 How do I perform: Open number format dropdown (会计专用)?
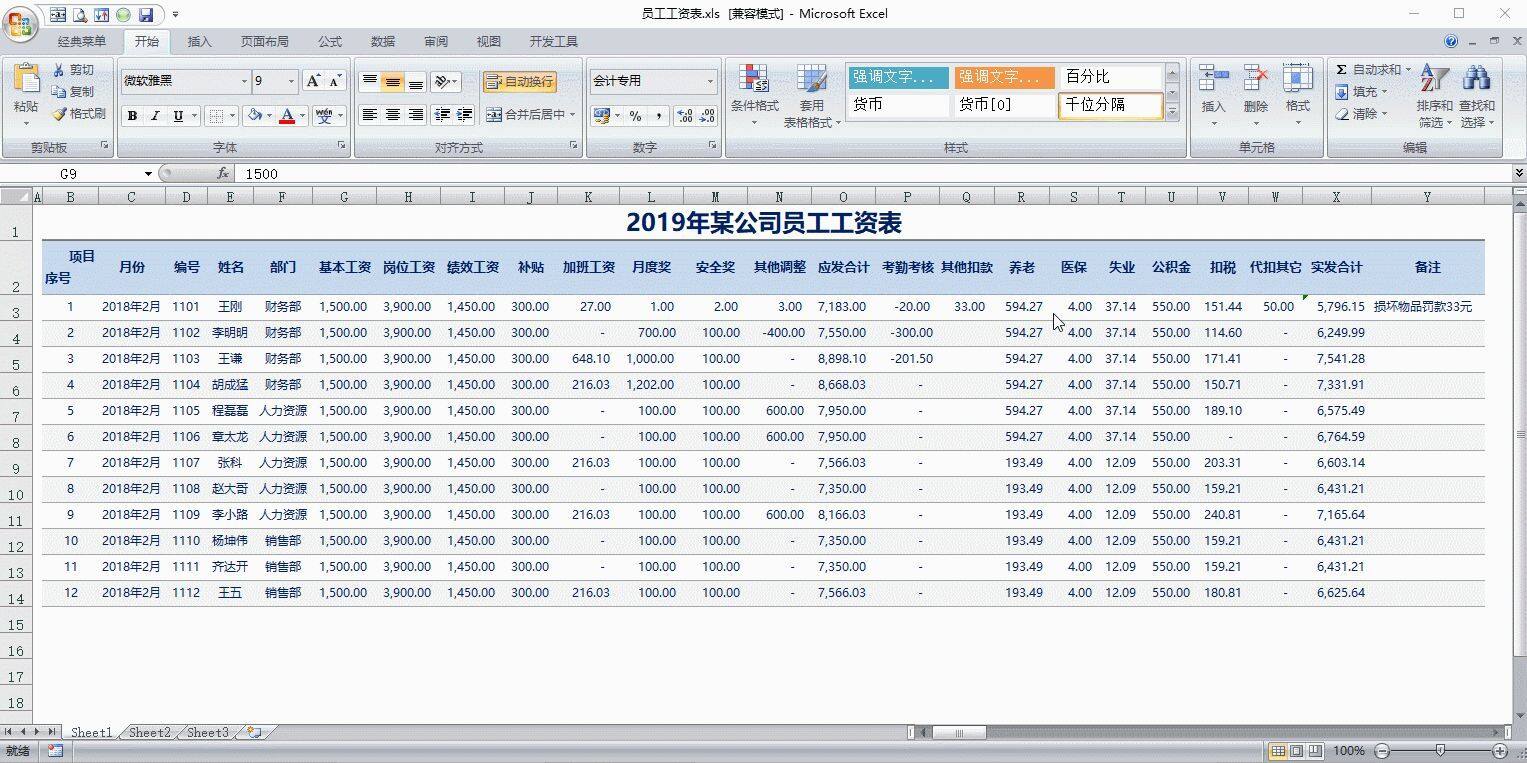(710, 82)
